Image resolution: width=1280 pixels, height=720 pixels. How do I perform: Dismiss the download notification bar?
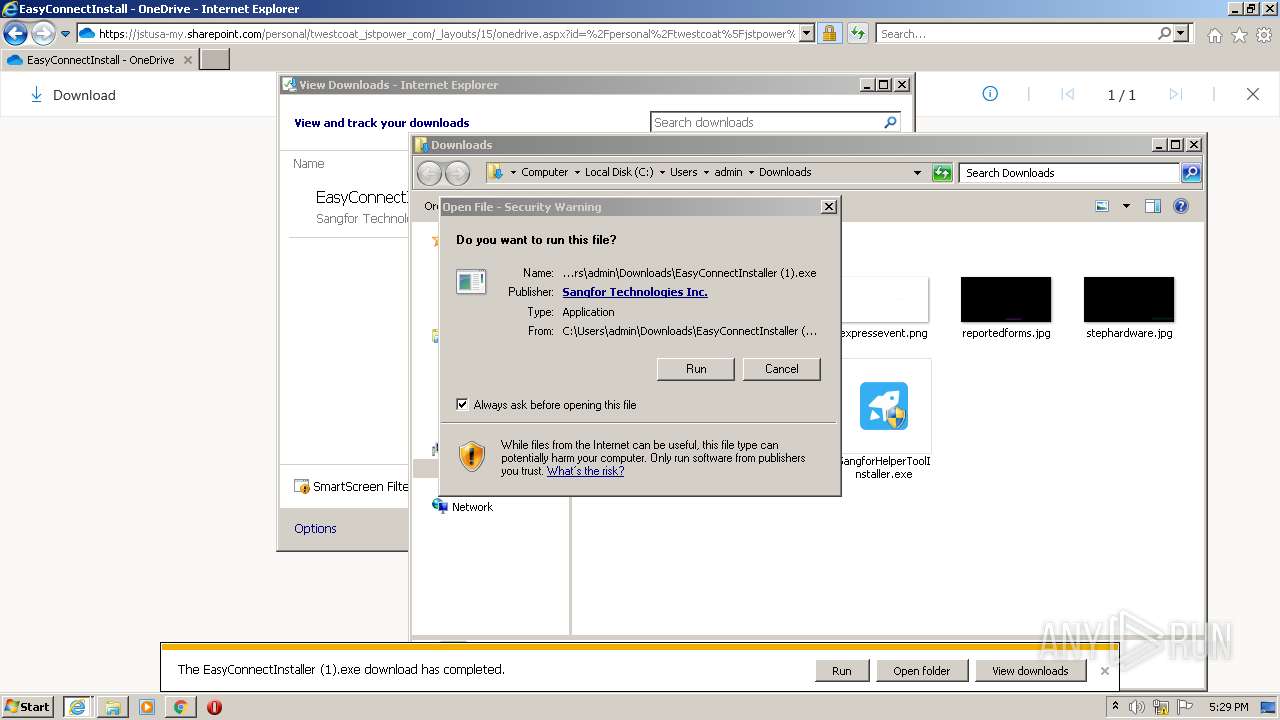(x=1104, y=671)
